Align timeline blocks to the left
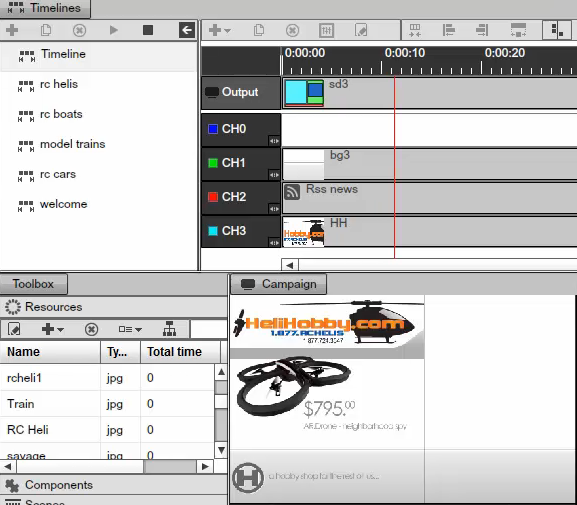The image size is (577, 505). click(x=449, y=30)
